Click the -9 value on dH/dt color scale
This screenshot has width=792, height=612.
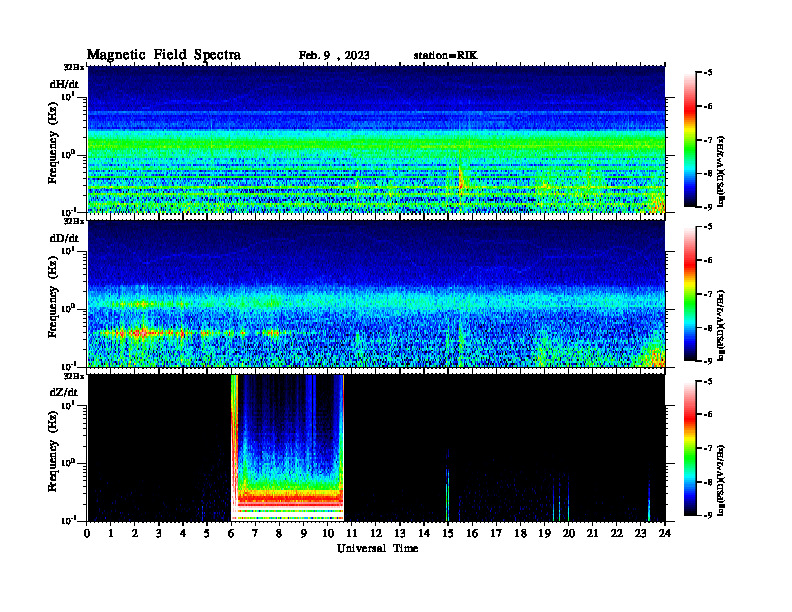coord(707,207)
